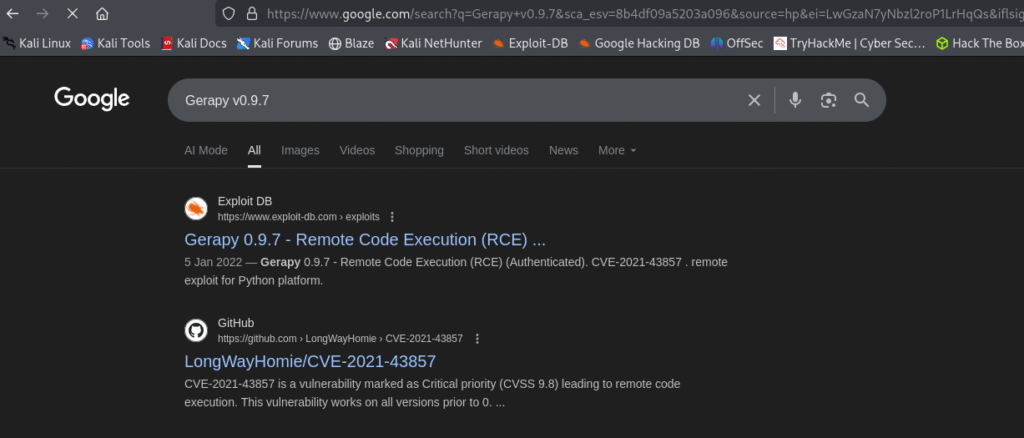Open the GitHub result options menu
Screen dimensions: 1024x438
pyautogui.click(x=476, y=339)
